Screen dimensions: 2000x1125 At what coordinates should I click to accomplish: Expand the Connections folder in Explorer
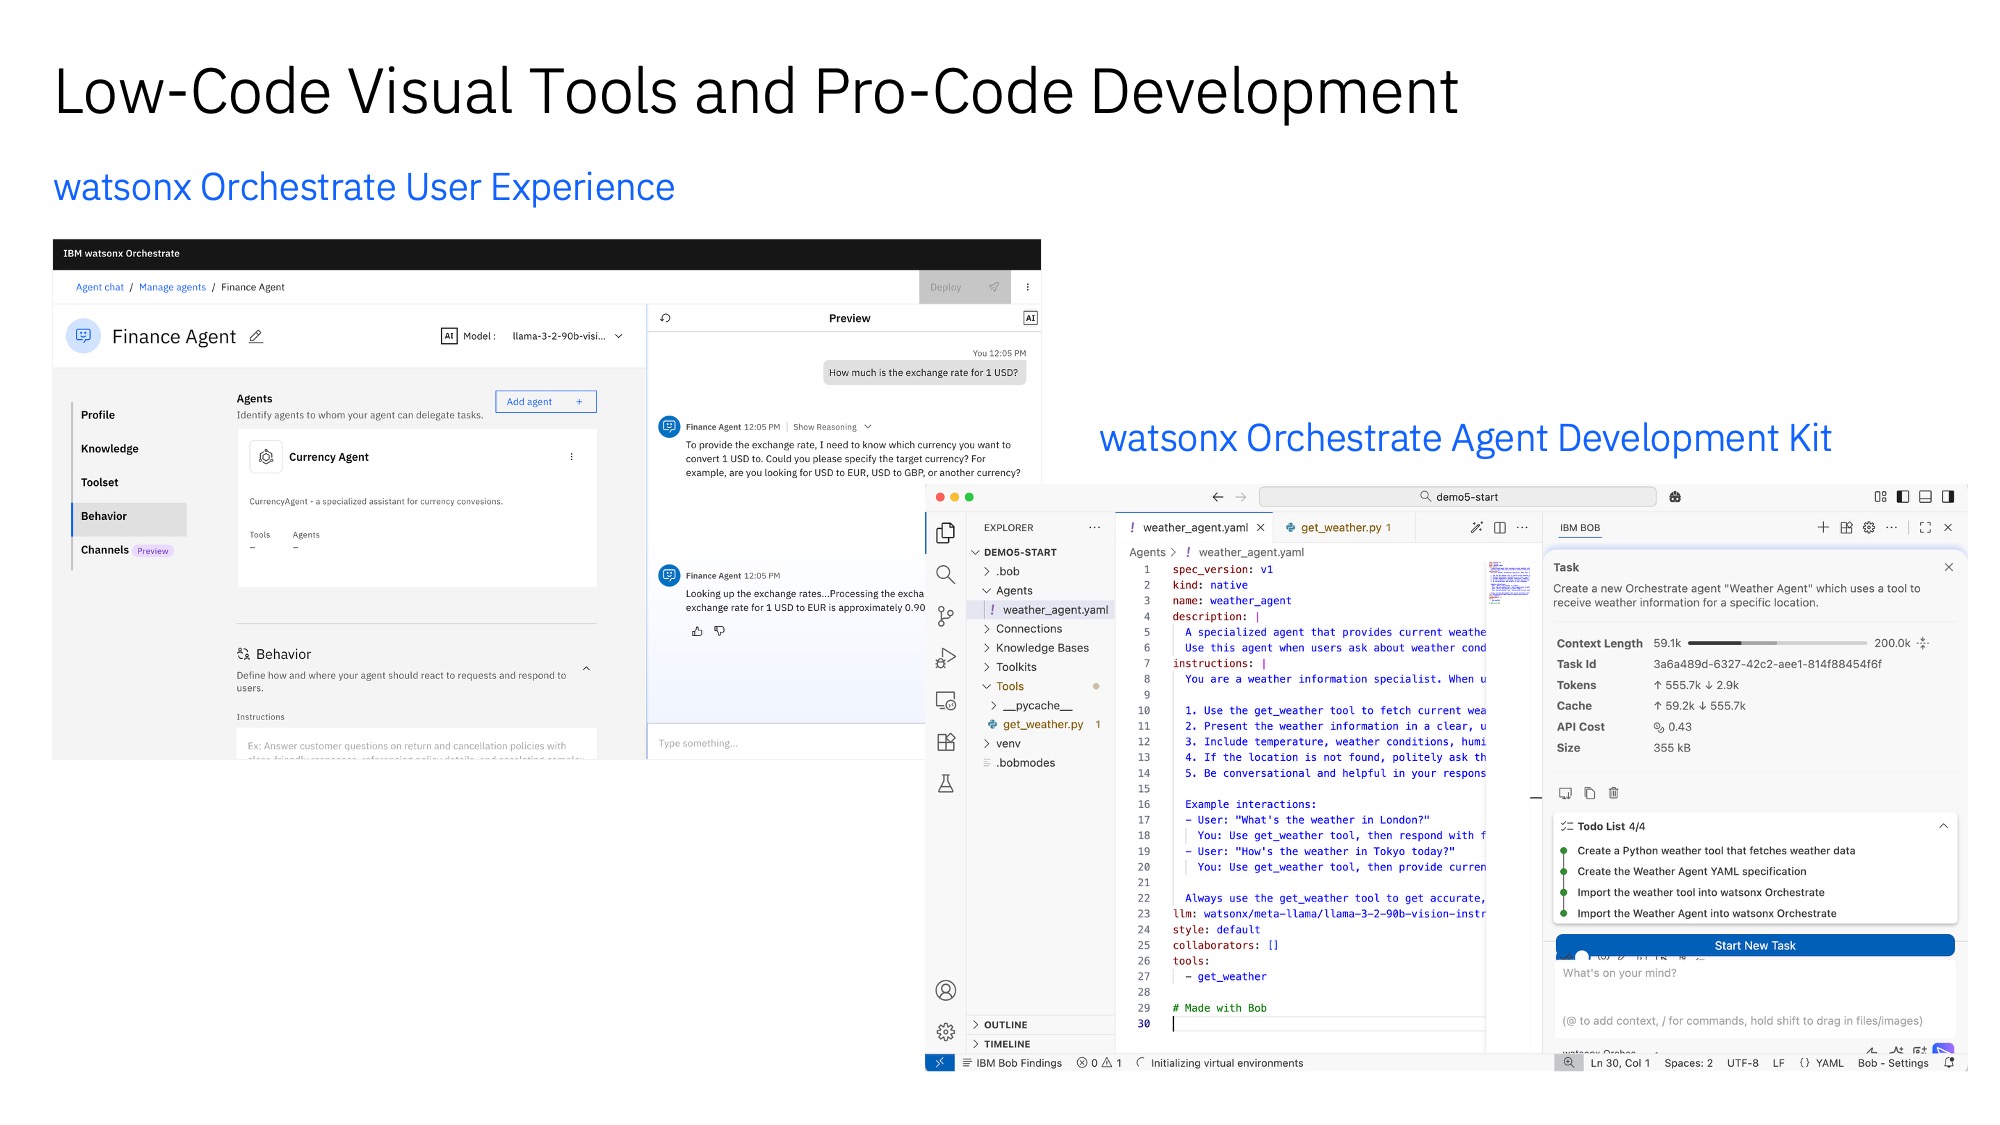click(x=1028, y=629)
